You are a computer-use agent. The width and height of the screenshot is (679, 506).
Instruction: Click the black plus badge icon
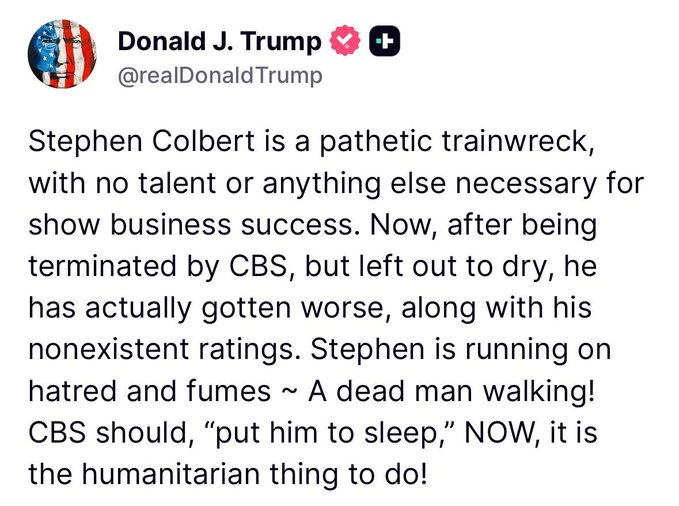click(x=384, y=41)
